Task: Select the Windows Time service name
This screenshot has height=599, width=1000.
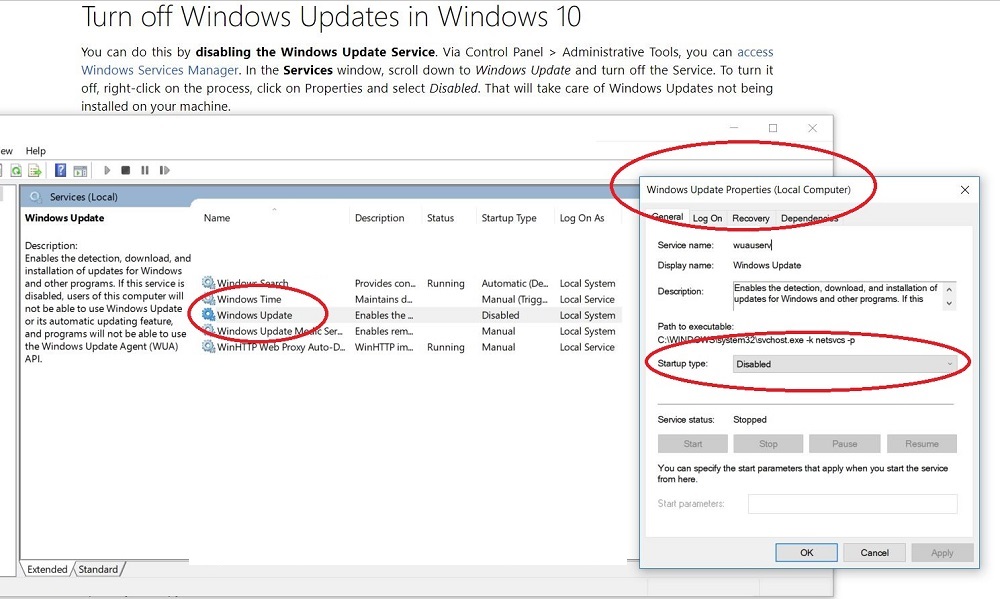Action: 249,299
